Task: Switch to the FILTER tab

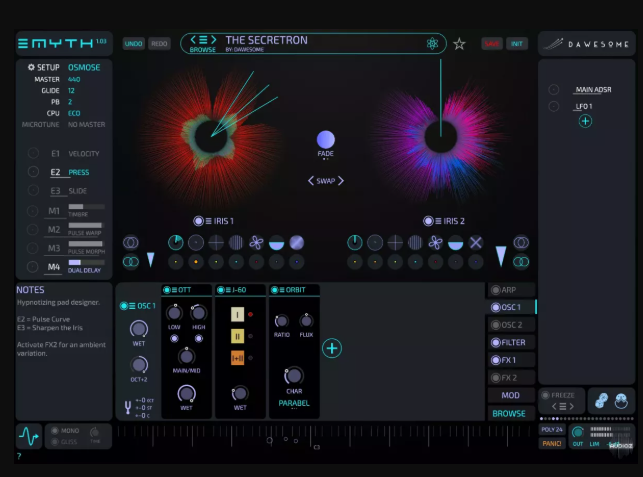Action: tap(511, 342)
